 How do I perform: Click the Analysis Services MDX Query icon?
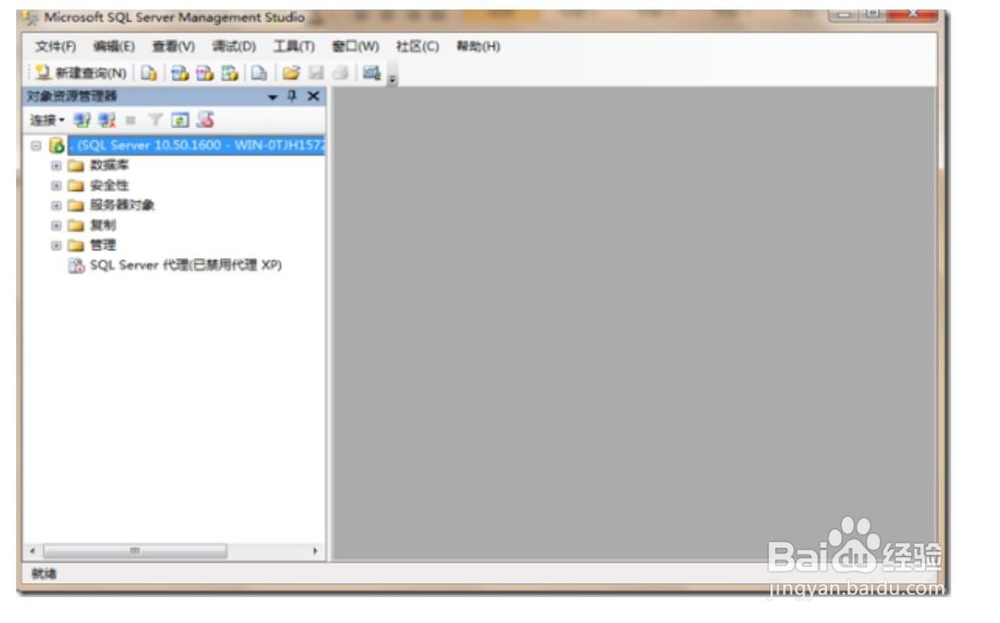coord(180,73)
